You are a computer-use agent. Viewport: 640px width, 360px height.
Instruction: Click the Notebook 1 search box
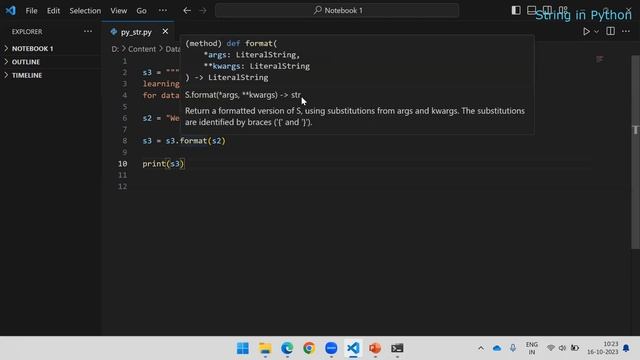pos(337,10)
